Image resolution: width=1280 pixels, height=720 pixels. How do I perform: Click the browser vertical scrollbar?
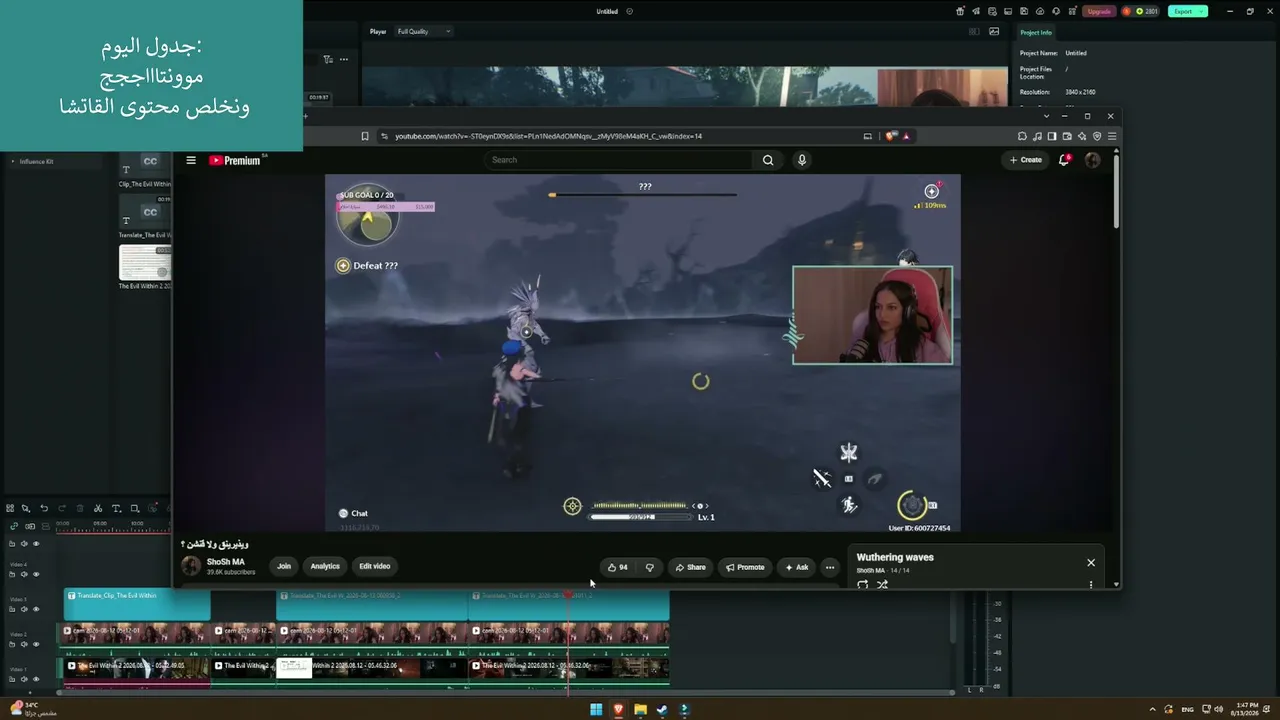click(1116, 193)
